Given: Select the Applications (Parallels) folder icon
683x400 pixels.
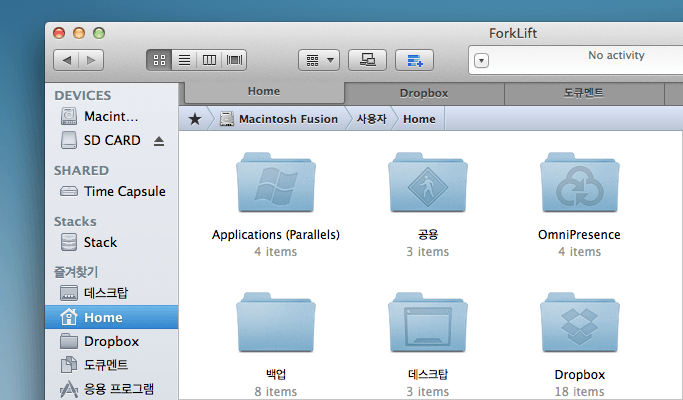Looking at the screenshot, I should click(x=276, y=183).
